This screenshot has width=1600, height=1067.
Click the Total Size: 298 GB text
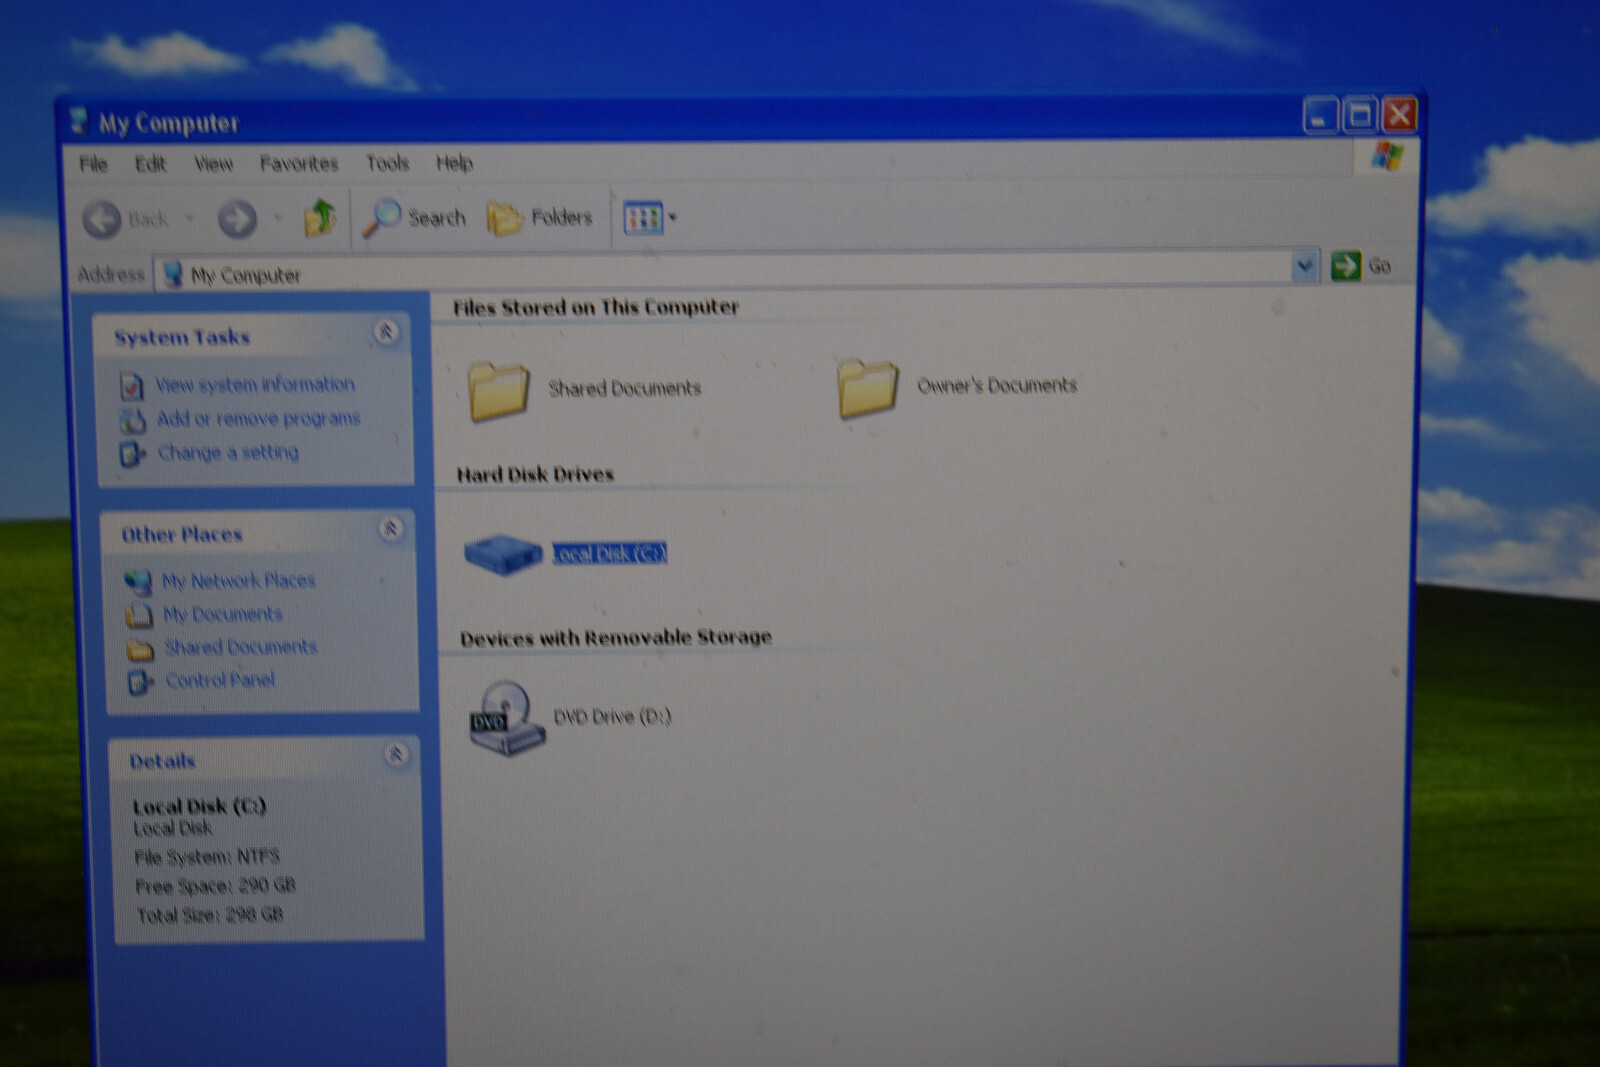[x=210, y=915]
